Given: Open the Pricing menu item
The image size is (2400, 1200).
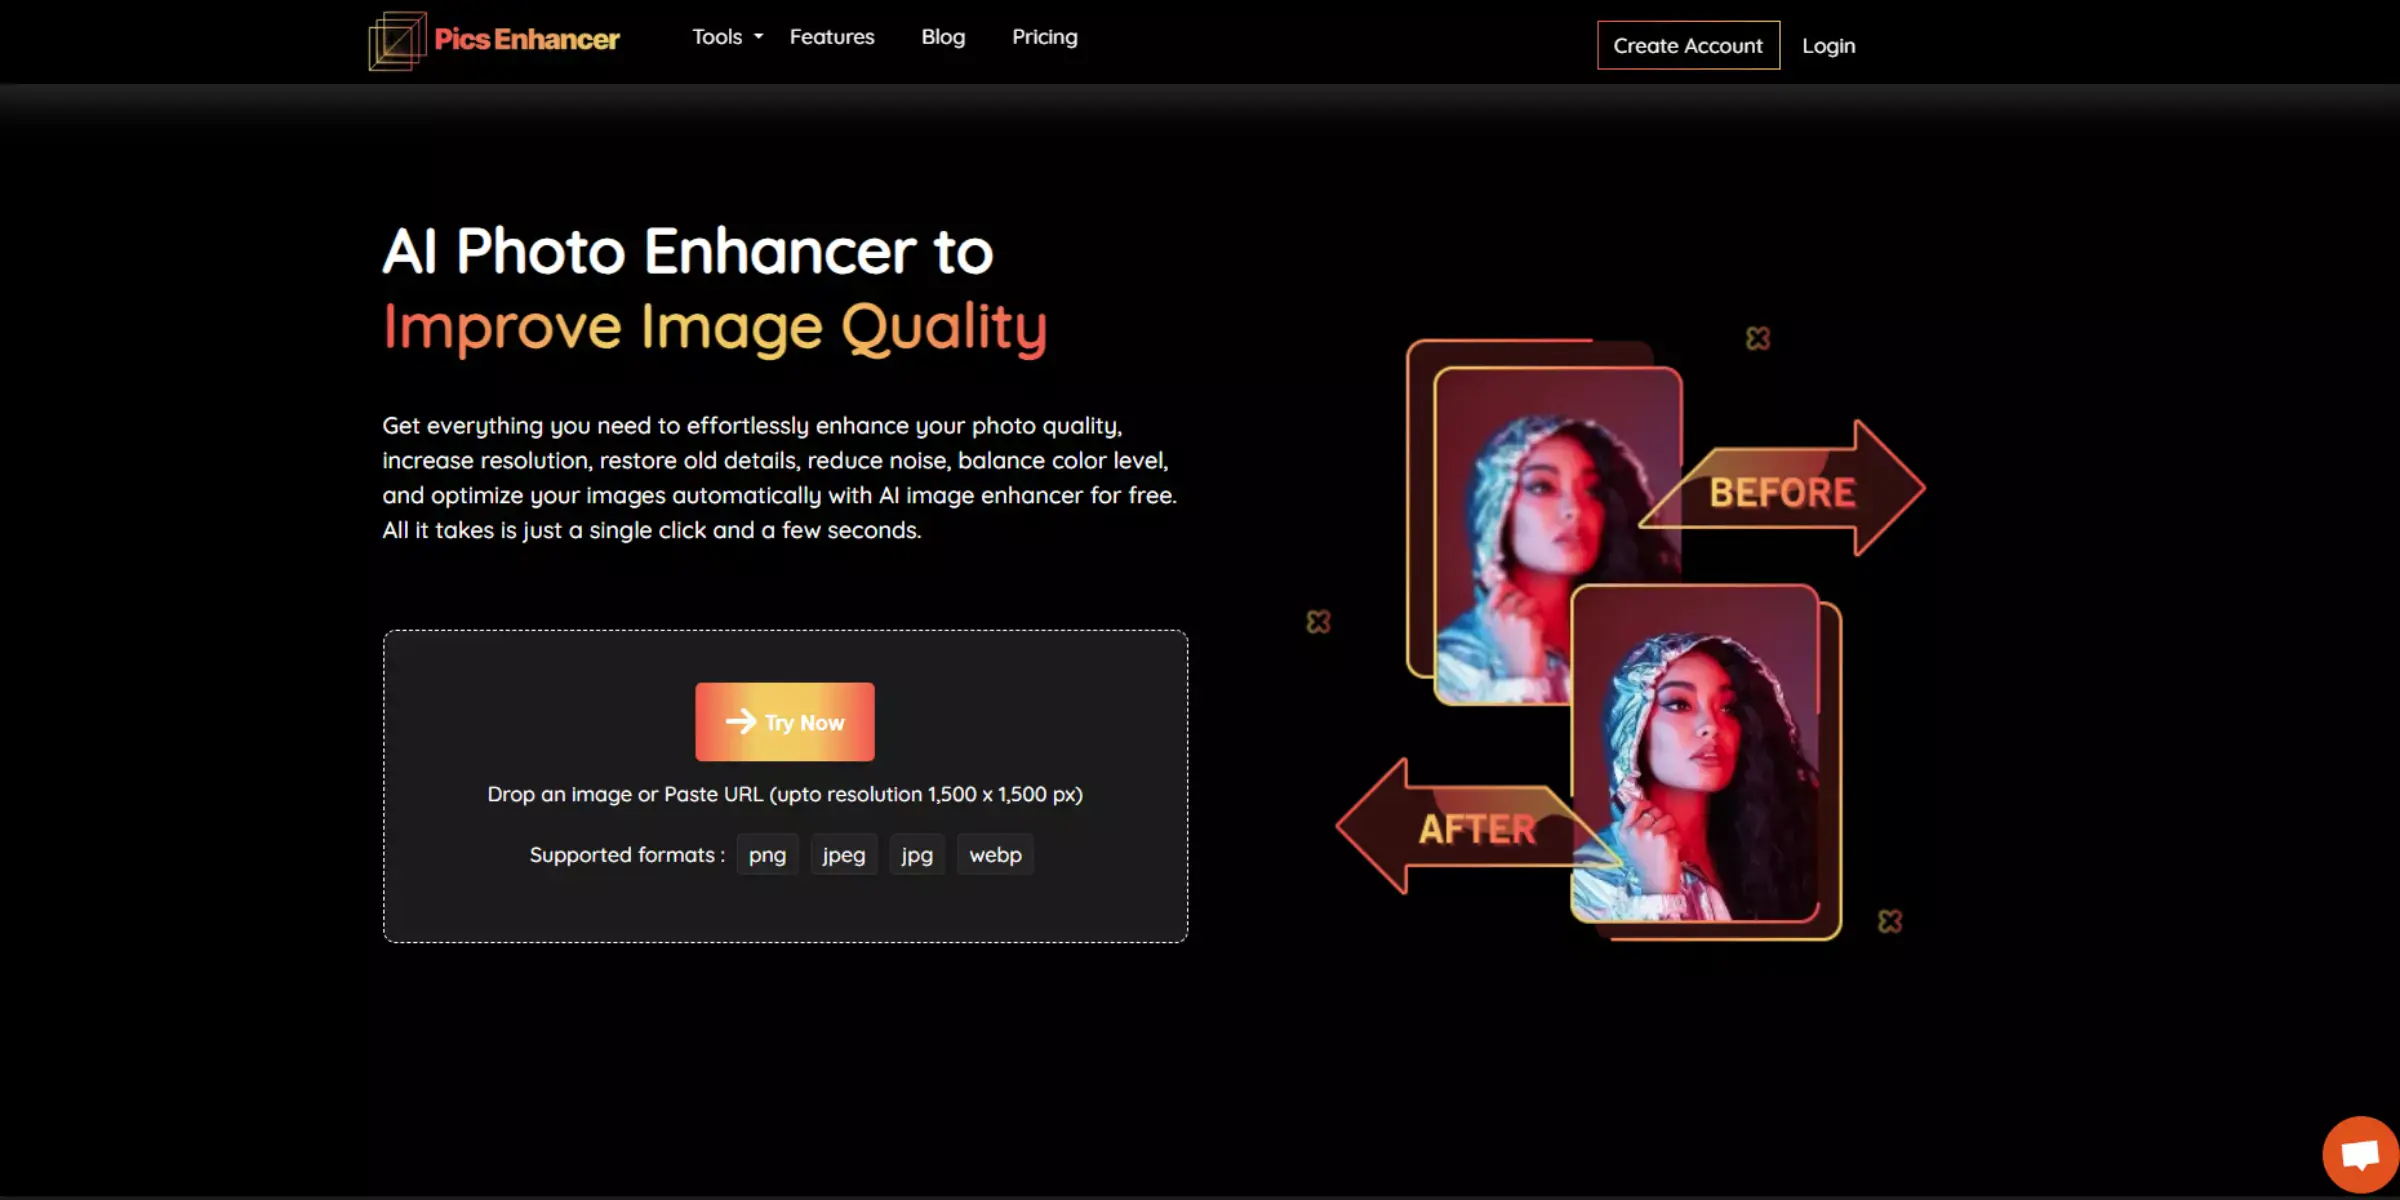Looking at the screenshot, I should [x=1044, y=37].
